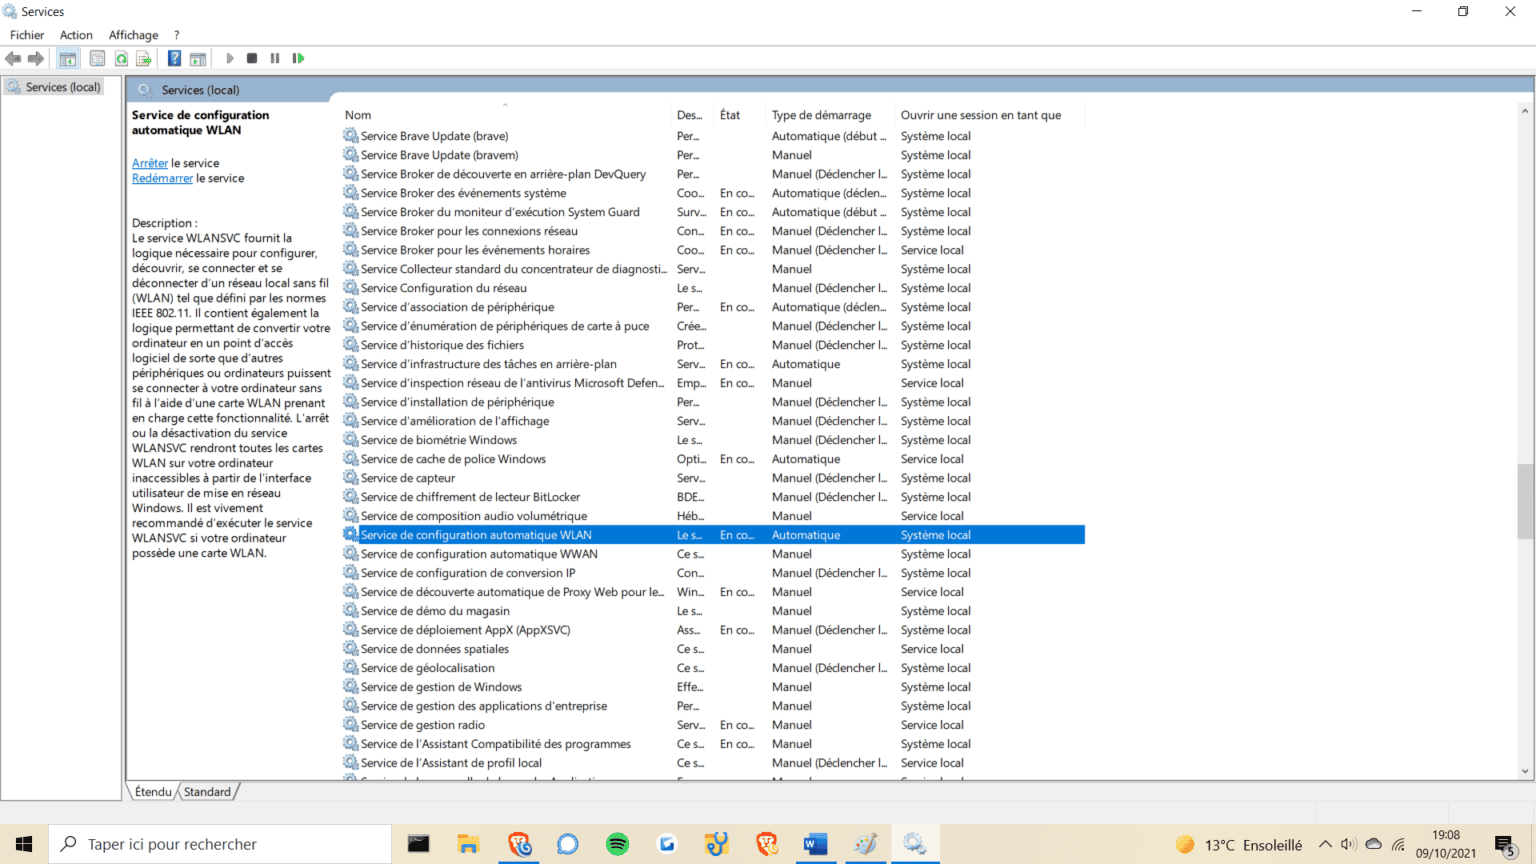Click the Wi-Fi network tray icon
The width and height of the screenshot is (1536, 864).
1398,844
